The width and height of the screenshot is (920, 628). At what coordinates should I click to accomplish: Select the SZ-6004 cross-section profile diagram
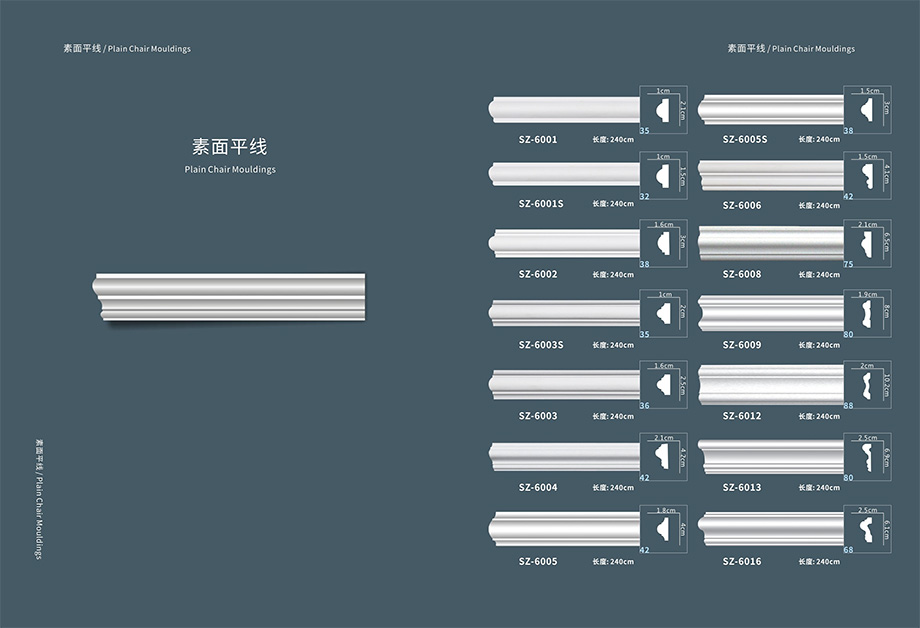click(x=664, y=457)
